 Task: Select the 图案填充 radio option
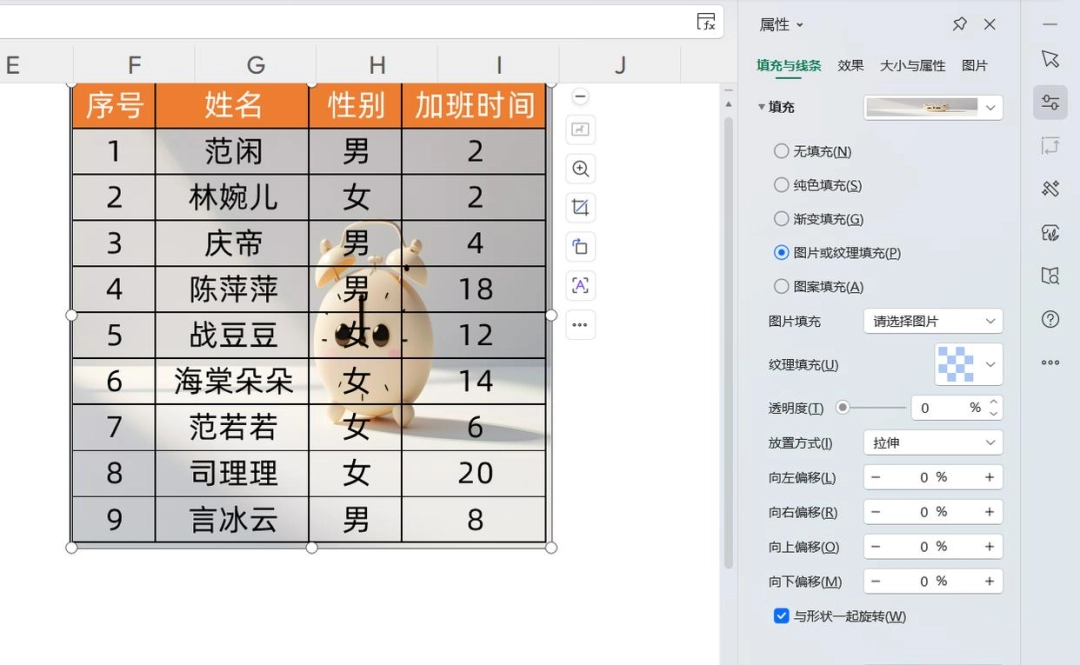click(781, 286)
